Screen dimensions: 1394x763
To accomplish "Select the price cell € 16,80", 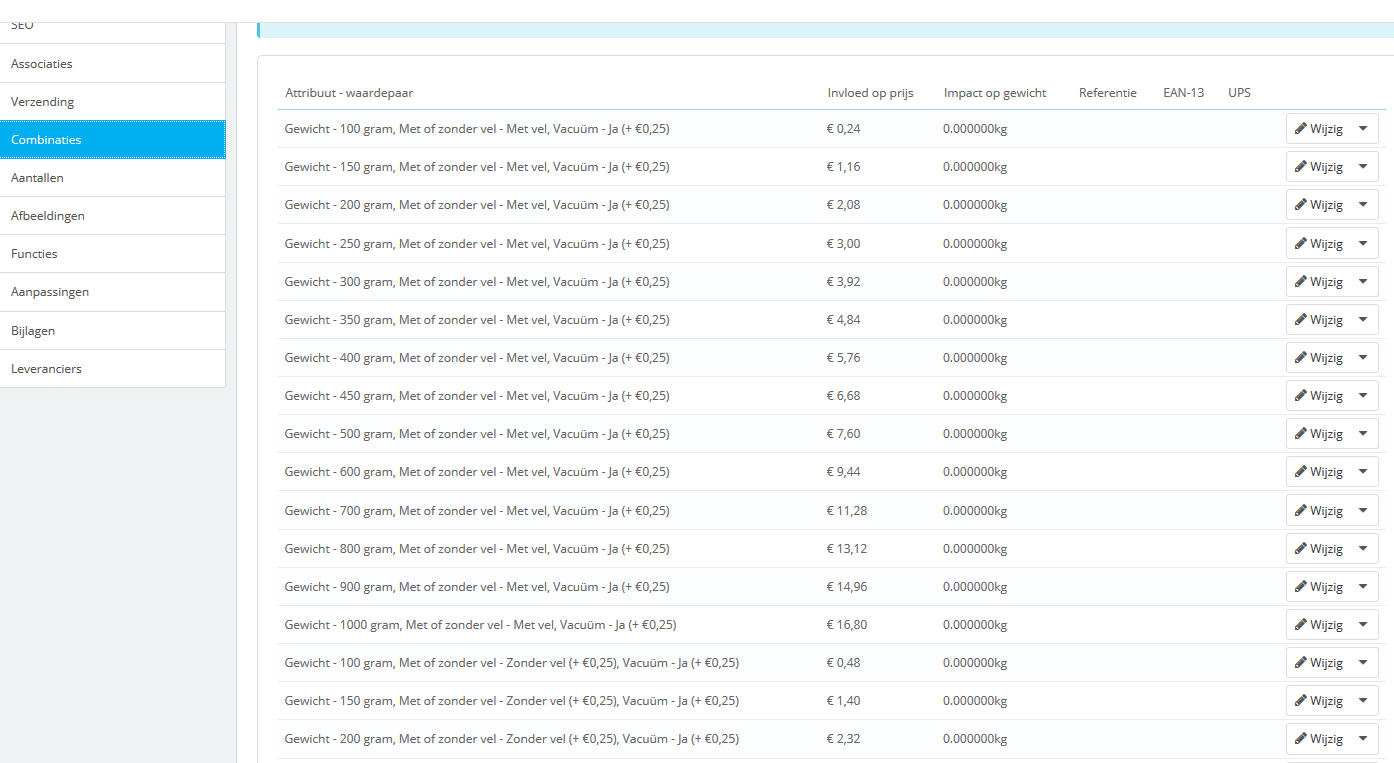I will tap(846, 624).
